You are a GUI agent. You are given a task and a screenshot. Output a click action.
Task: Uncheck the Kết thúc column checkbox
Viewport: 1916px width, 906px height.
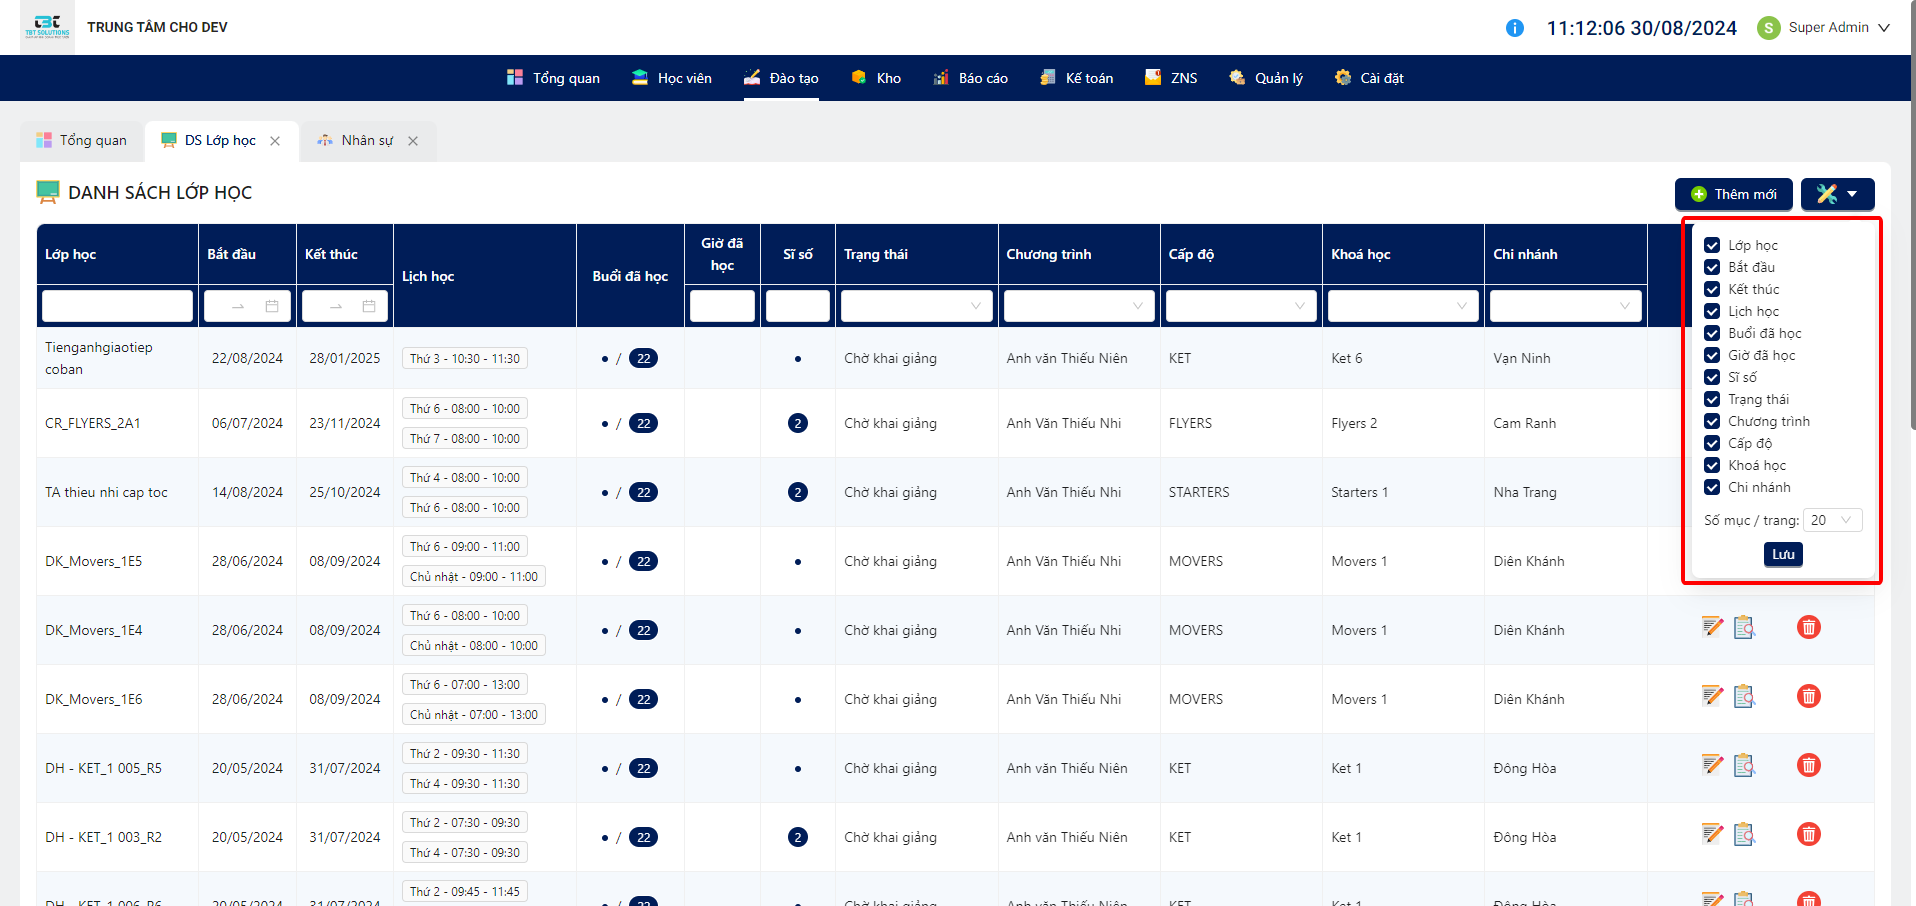[x=1712, y=289]
